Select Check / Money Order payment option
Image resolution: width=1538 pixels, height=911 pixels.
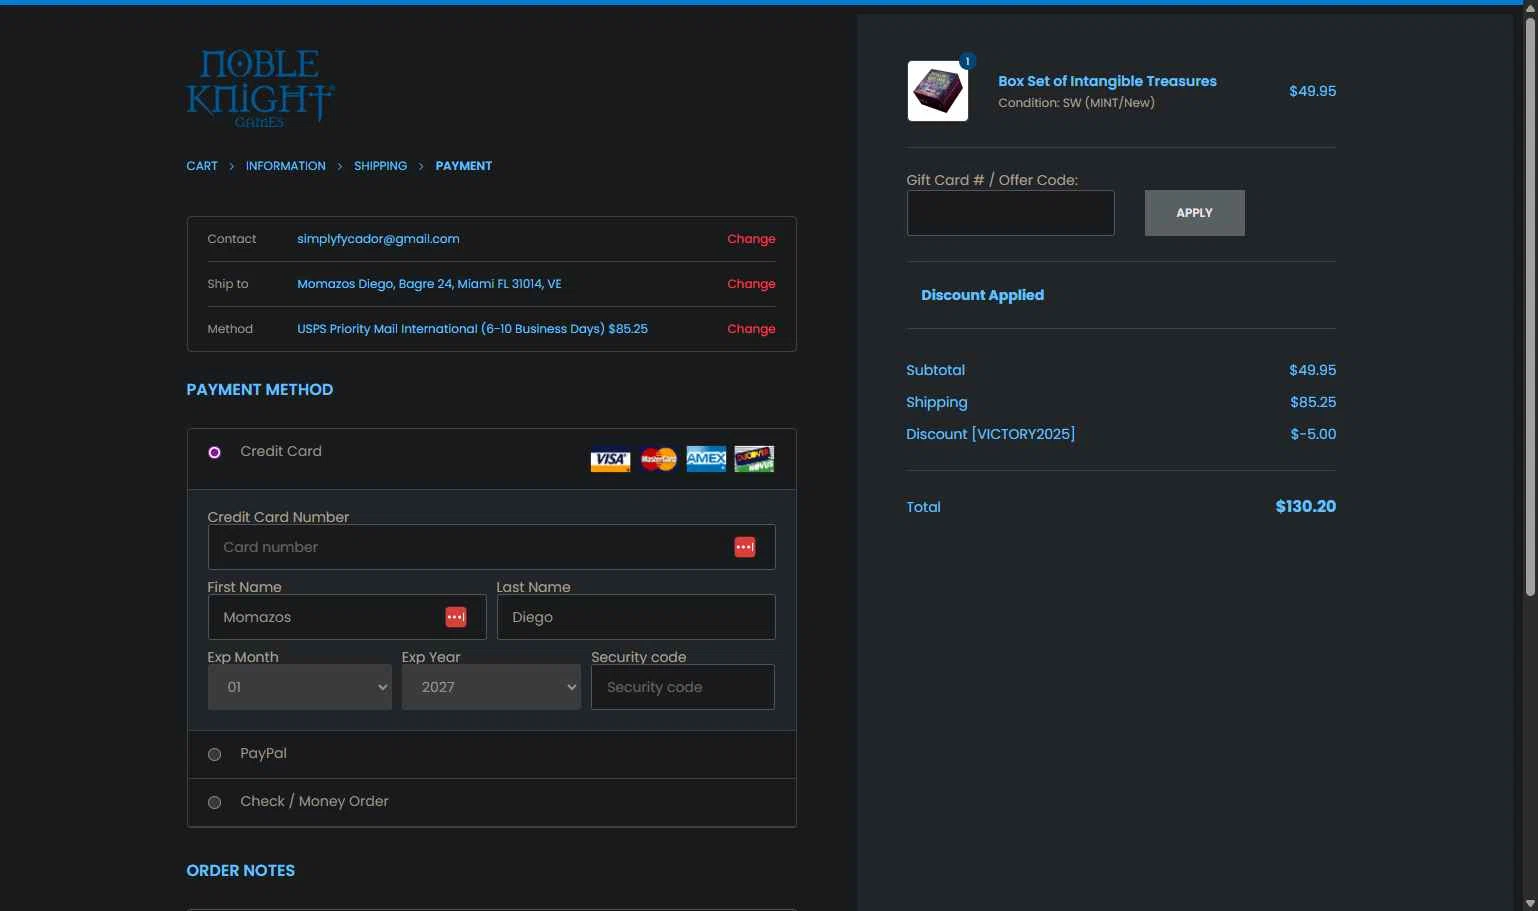tap(214, 802)
